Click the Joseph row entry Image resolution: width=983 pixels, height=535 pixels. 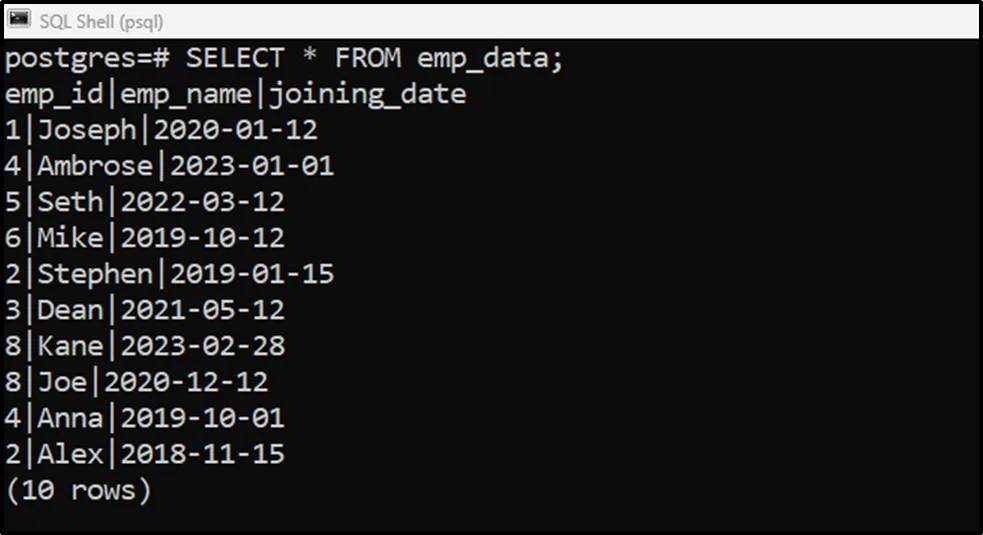[87, 130]
